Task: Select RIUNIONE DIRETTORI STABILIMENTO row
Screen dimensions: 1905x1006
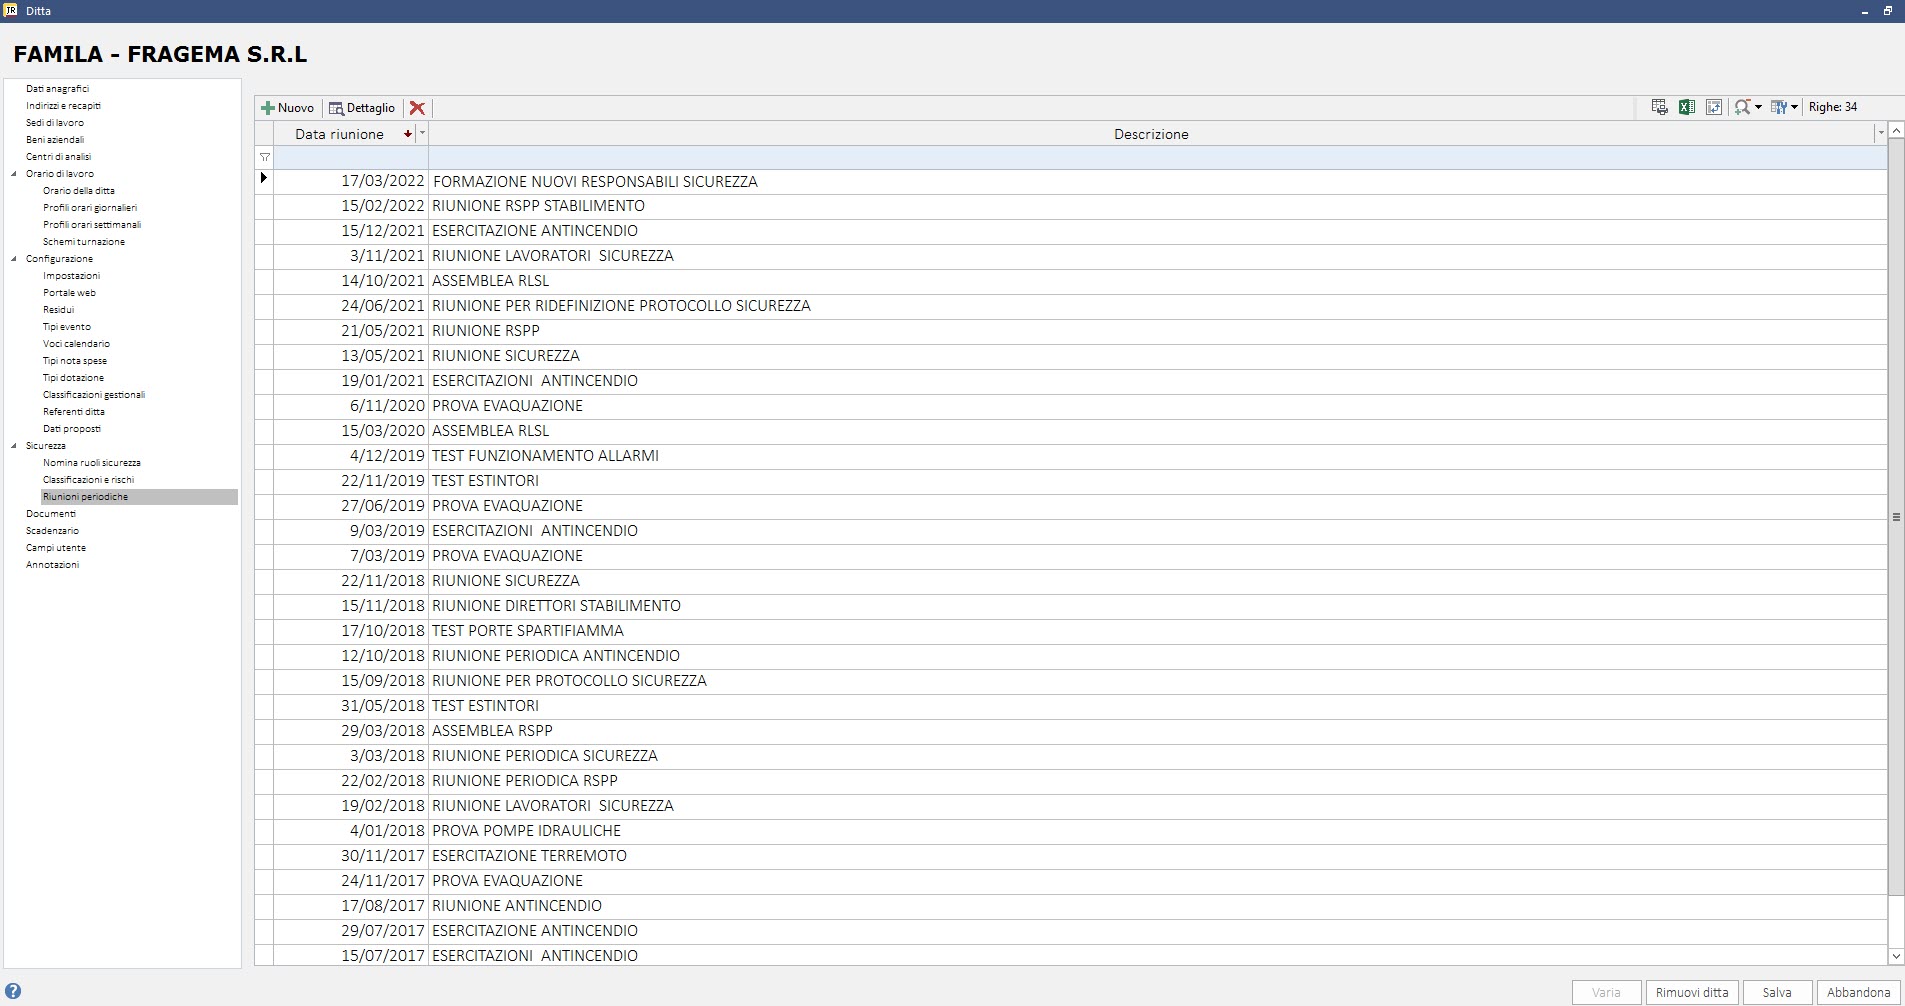Action: coord(1071,606)
